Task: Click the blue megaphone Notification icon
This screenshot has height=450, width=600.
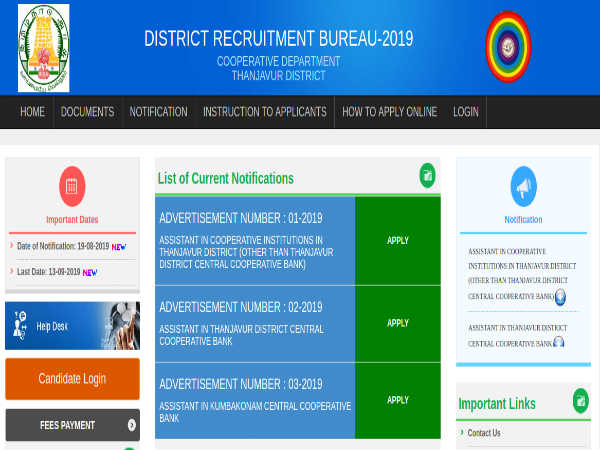Action: [x=523, y=186]
